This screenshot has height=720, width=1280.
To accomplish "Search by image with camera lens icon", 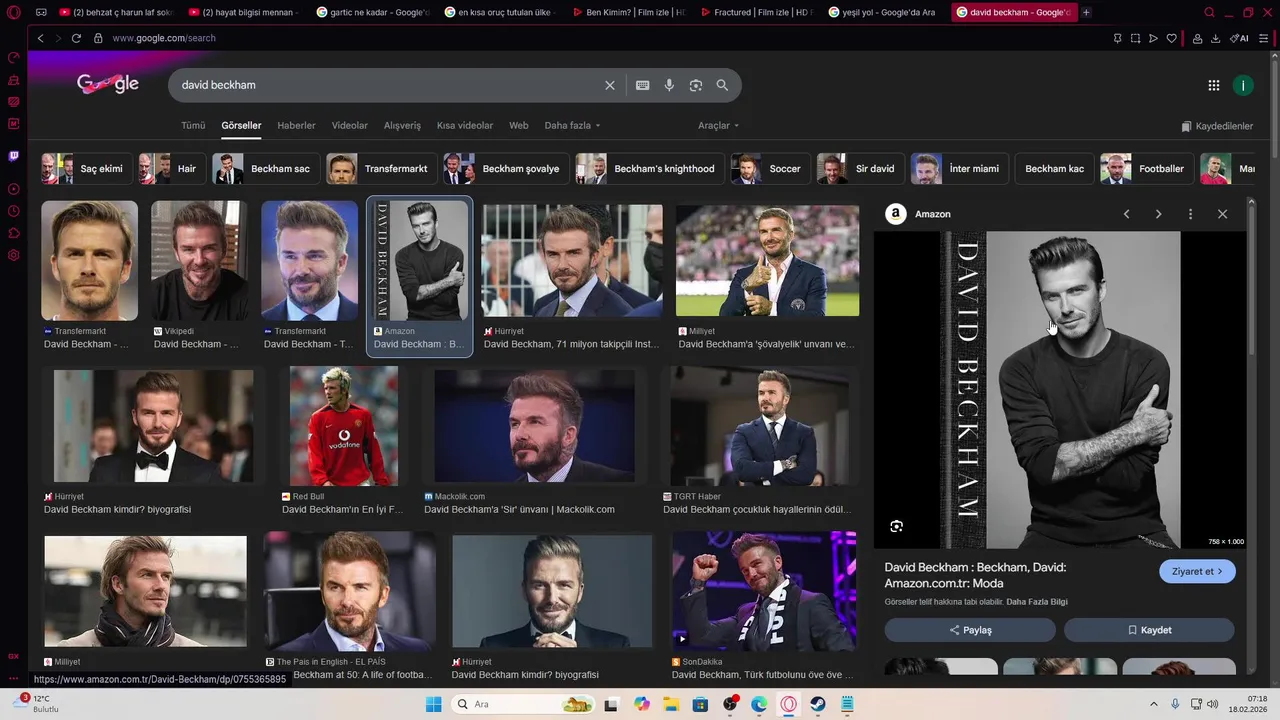I will pos(696,85).
